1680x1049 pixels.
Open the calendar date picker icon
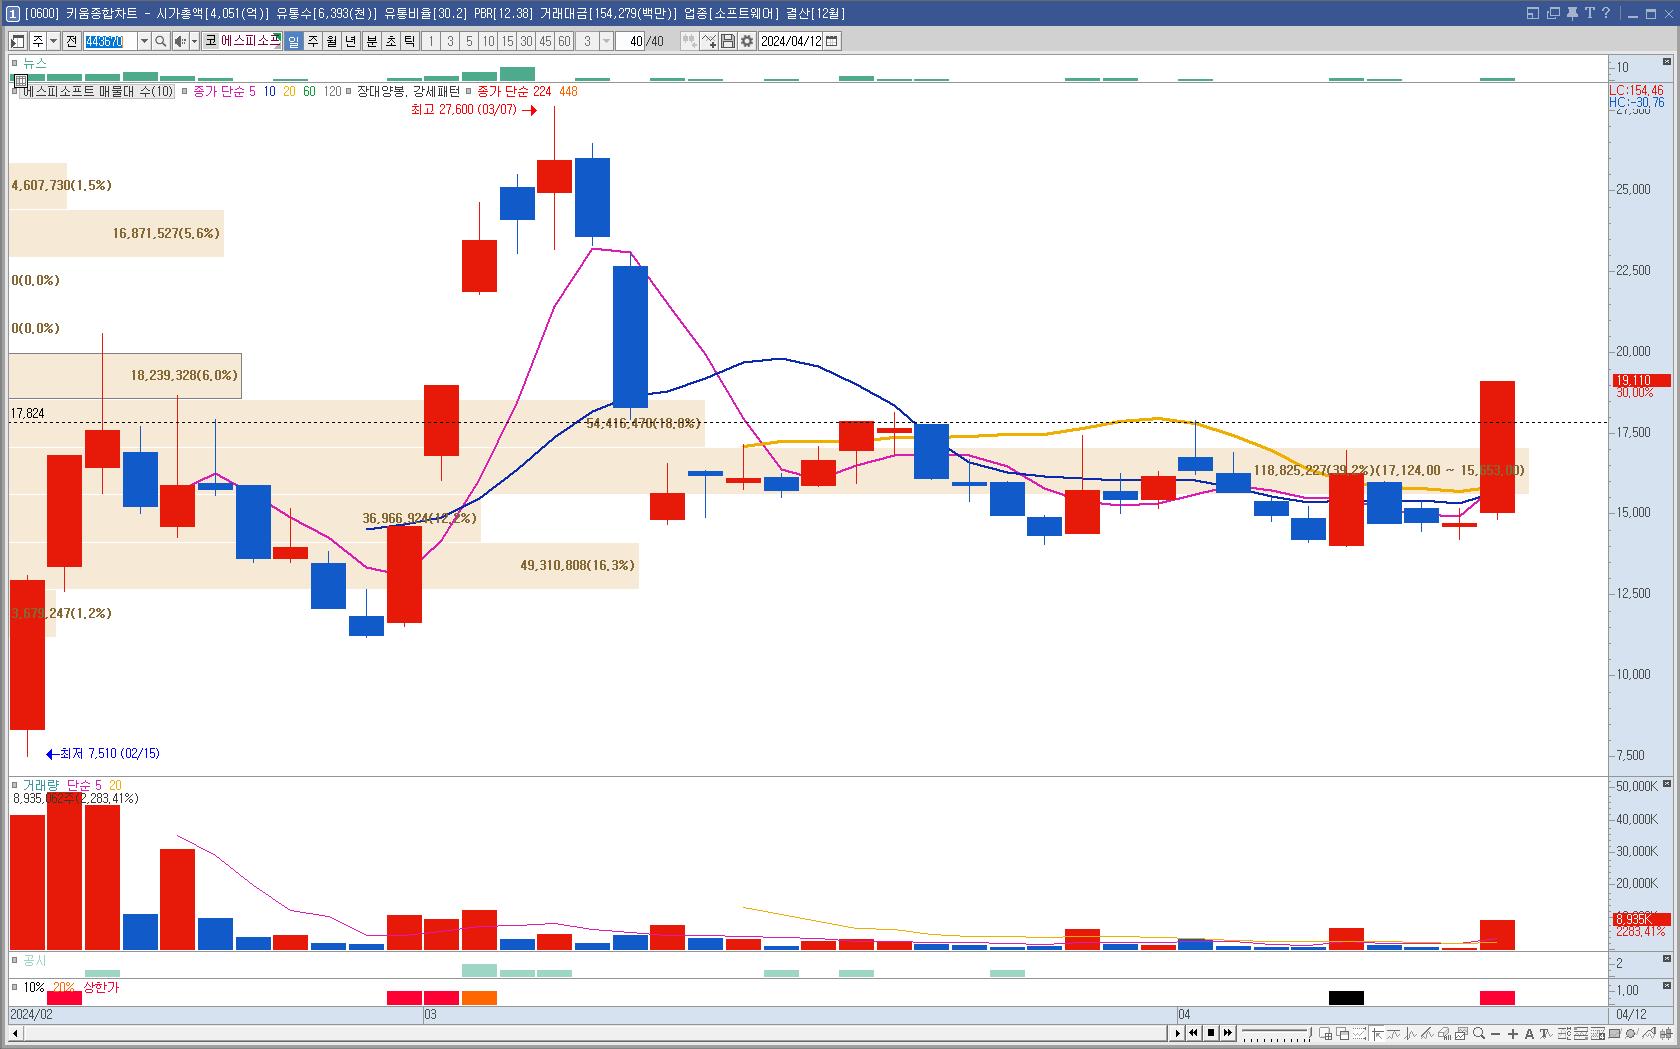[x=832, y=41]
